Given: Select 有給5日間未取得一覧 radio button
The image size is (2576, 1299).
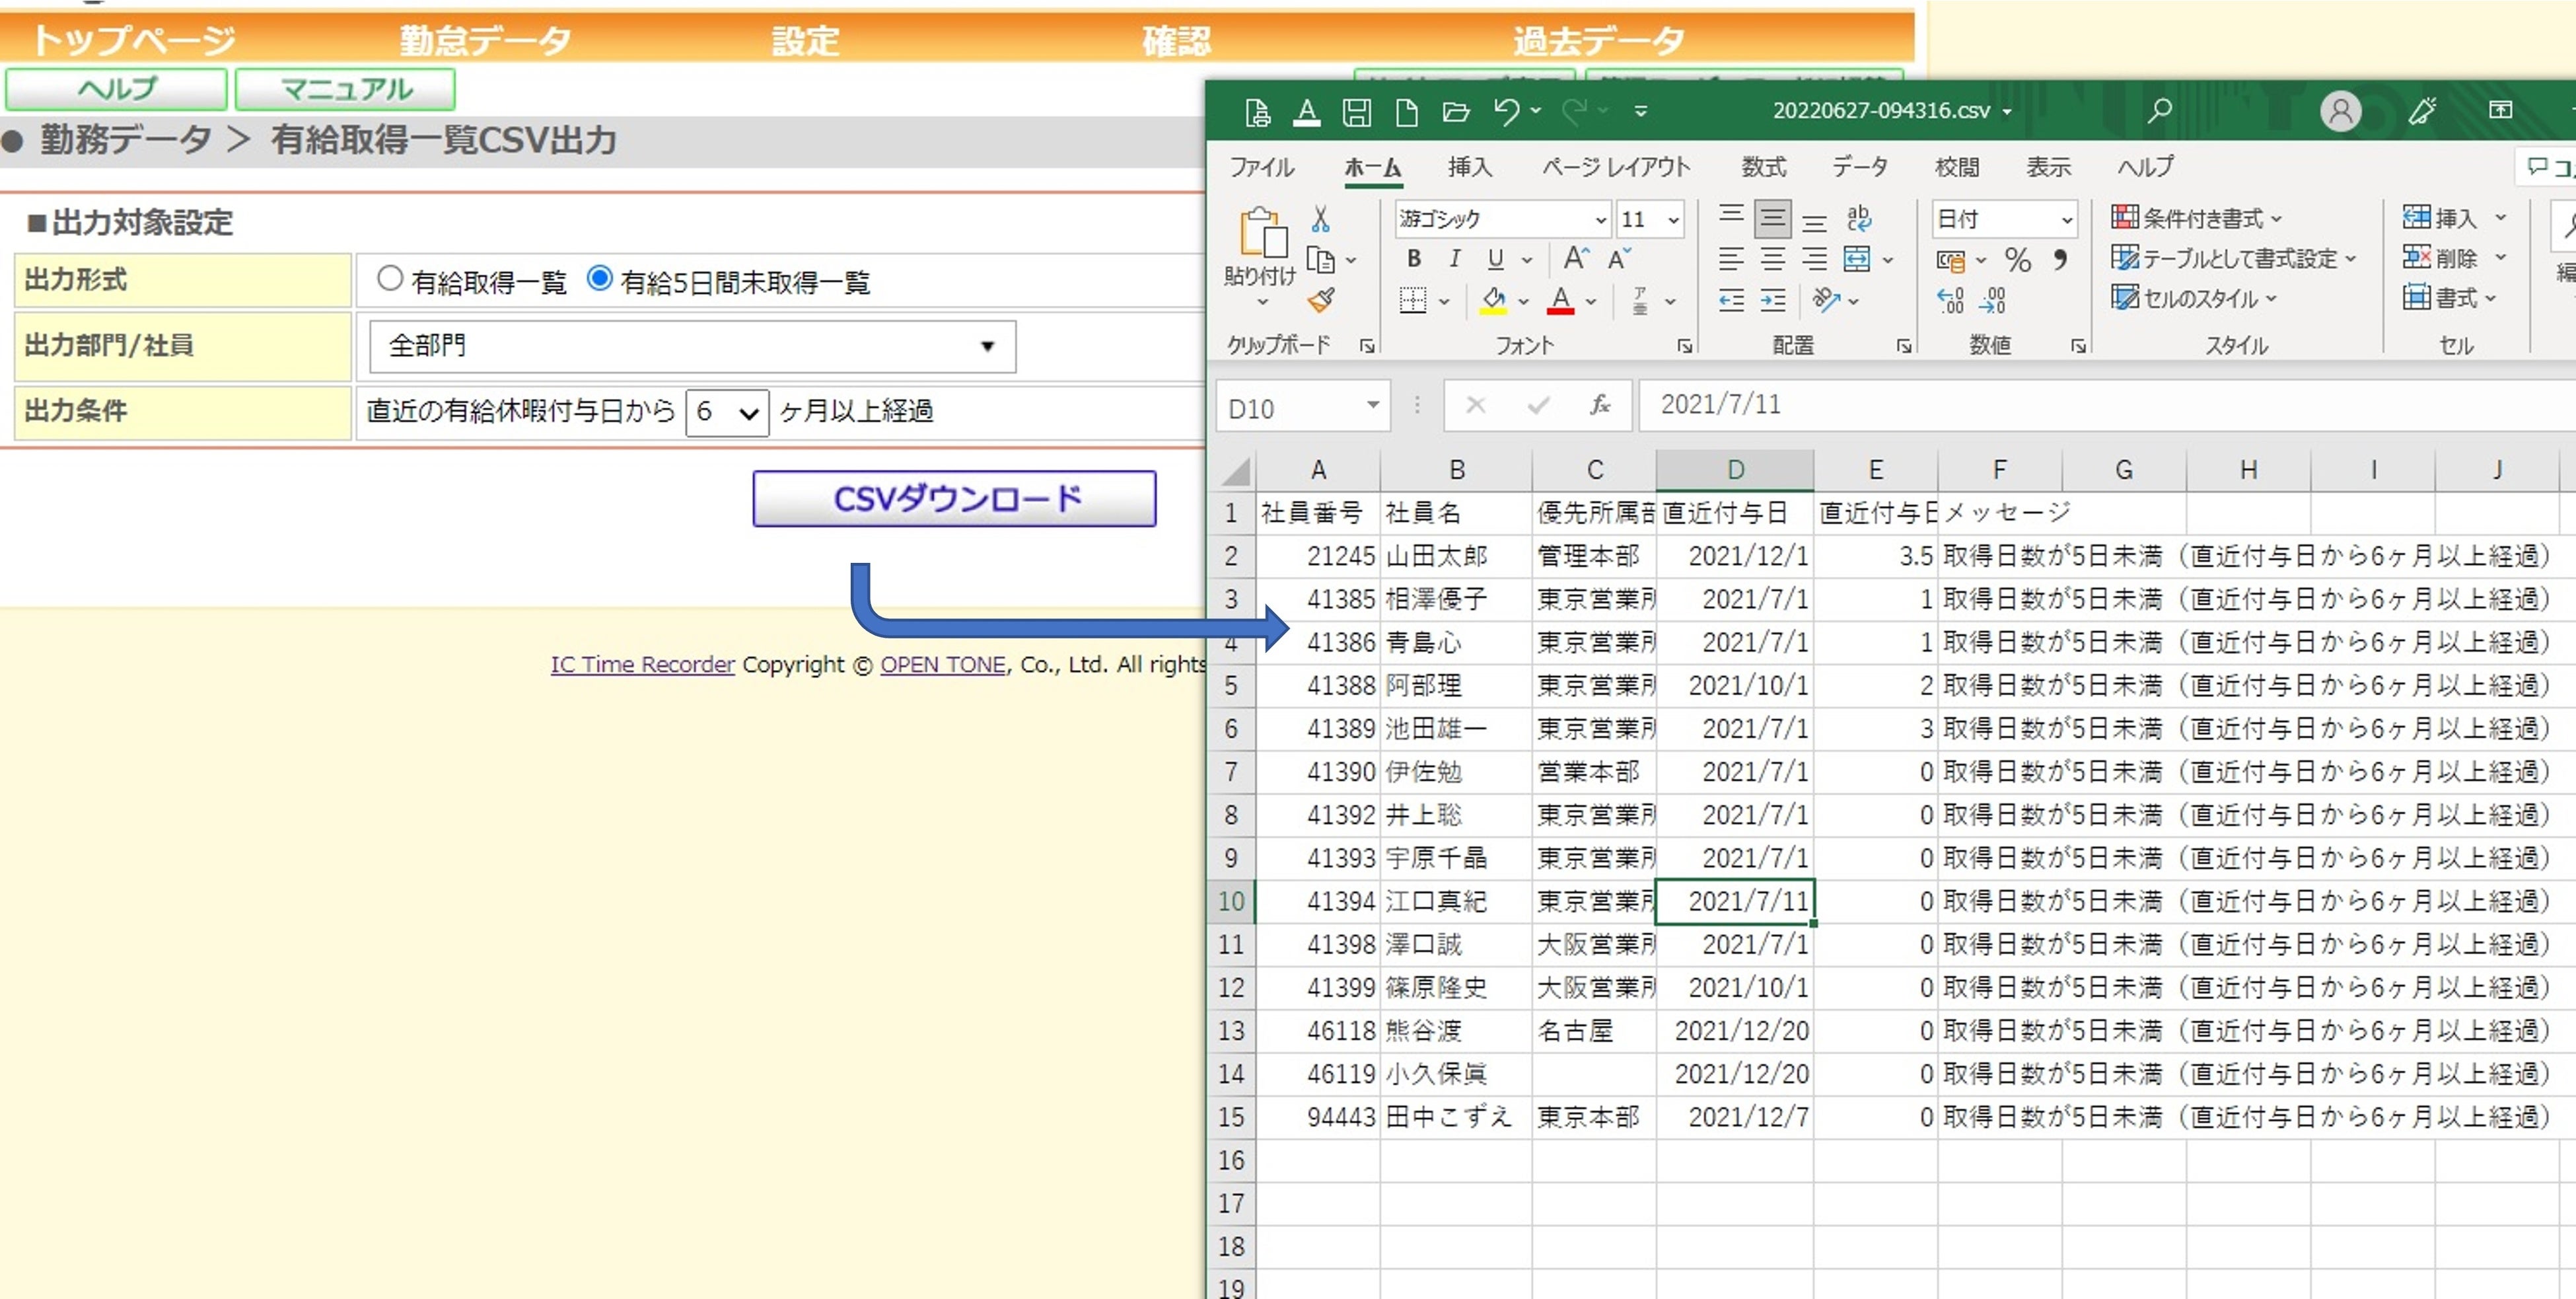Looking at the screenshot, I should tap(599, 279).
